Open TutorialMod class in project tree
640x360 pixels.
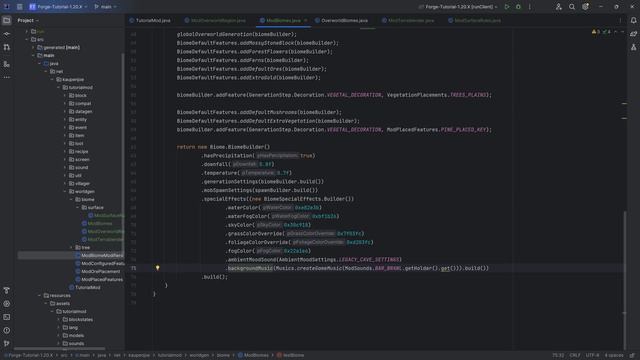85,287
